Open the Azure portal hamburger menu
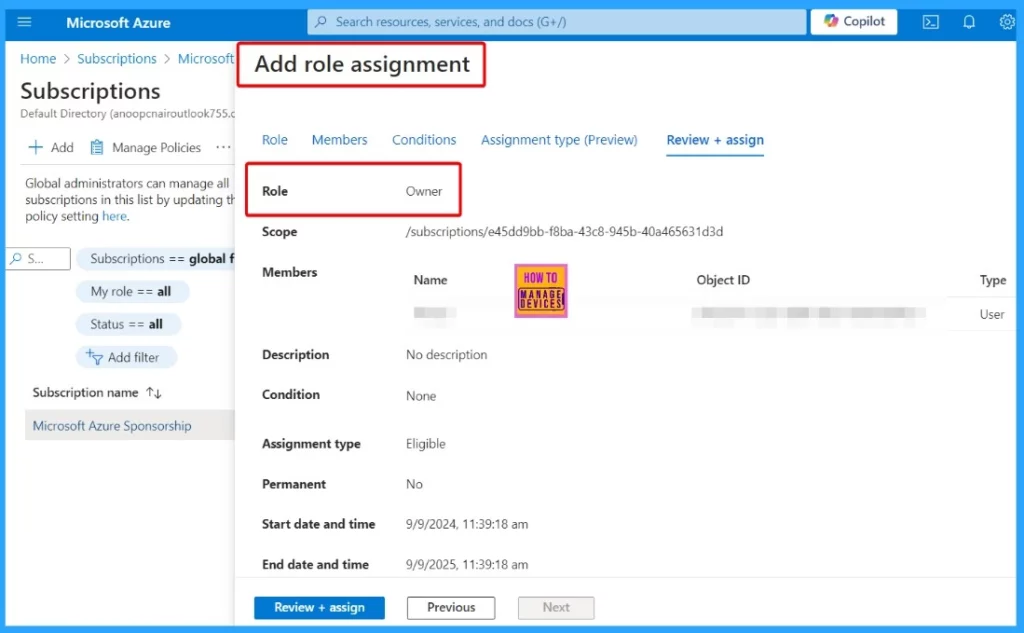 (x=24, y=22)
